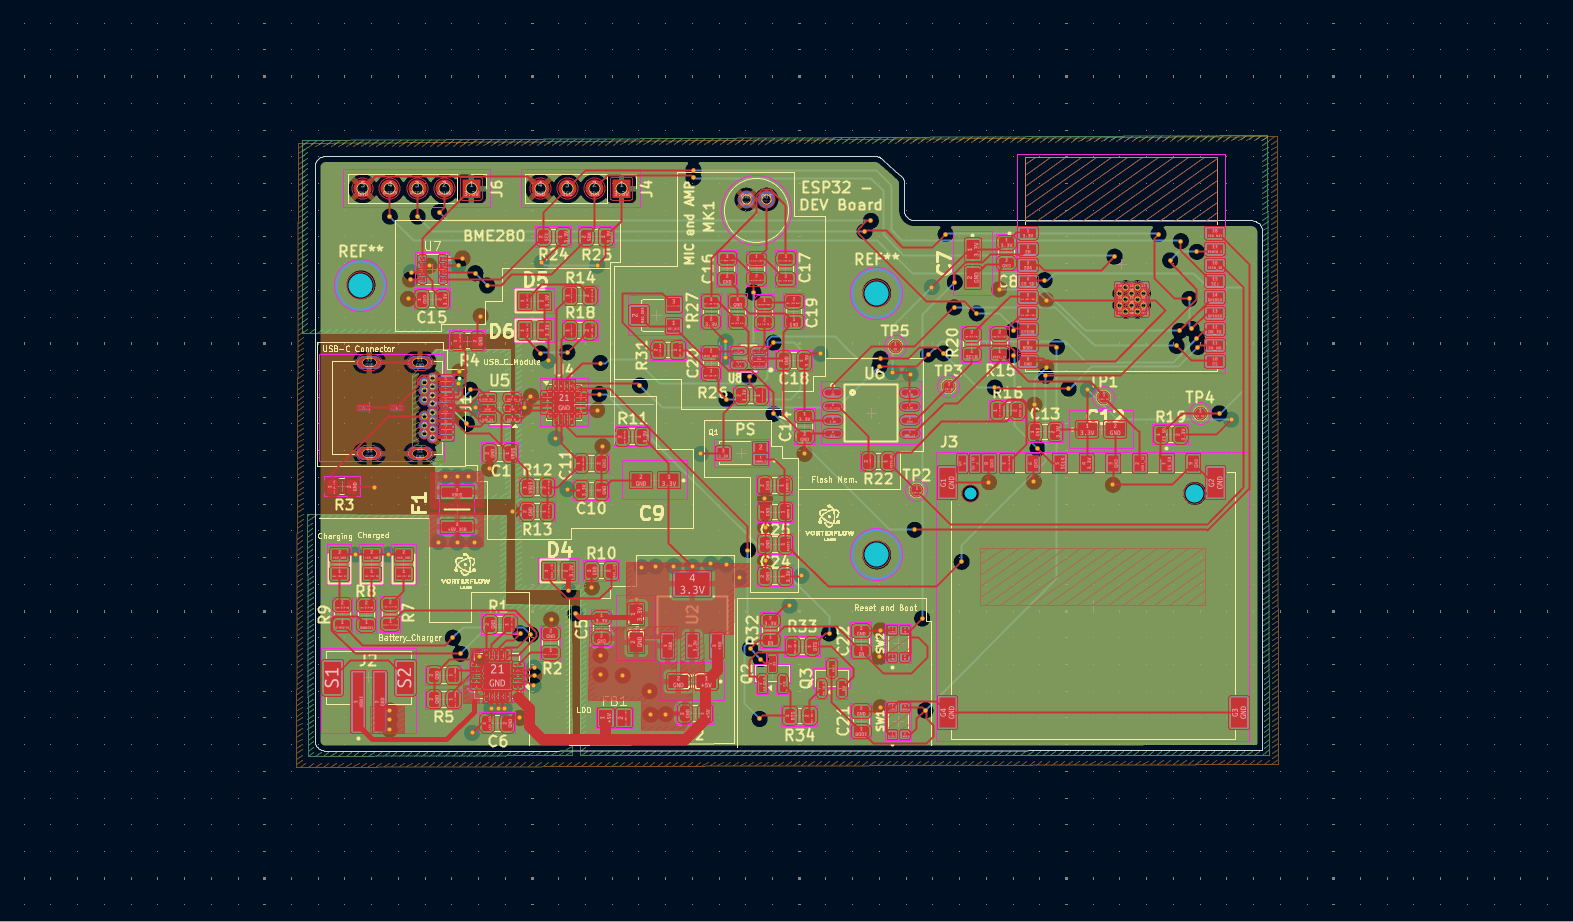Select resistor label R25
The image size is (1573, 922).
(x=597, y=255)
